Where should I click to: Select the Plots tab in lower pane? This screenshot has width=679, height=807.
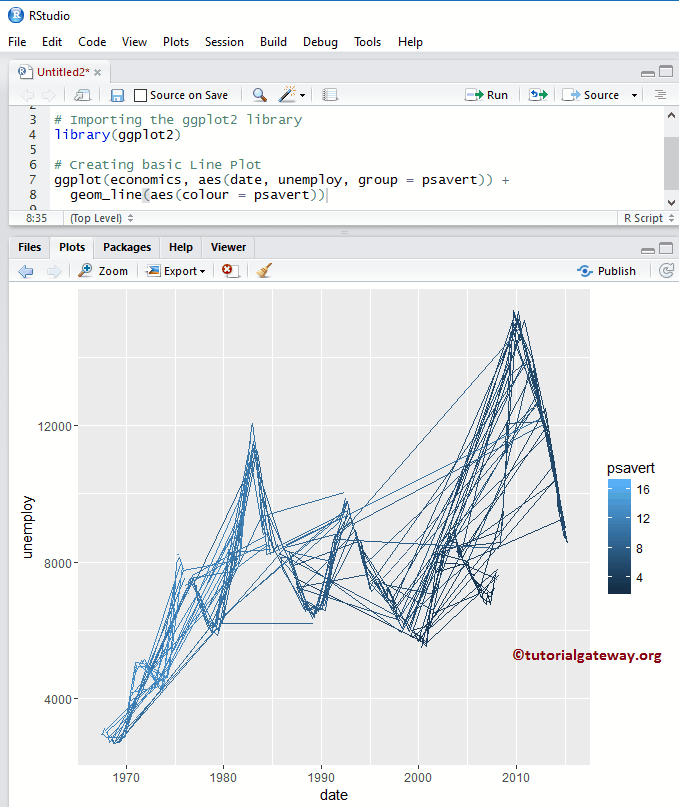[x=72, y=248]
